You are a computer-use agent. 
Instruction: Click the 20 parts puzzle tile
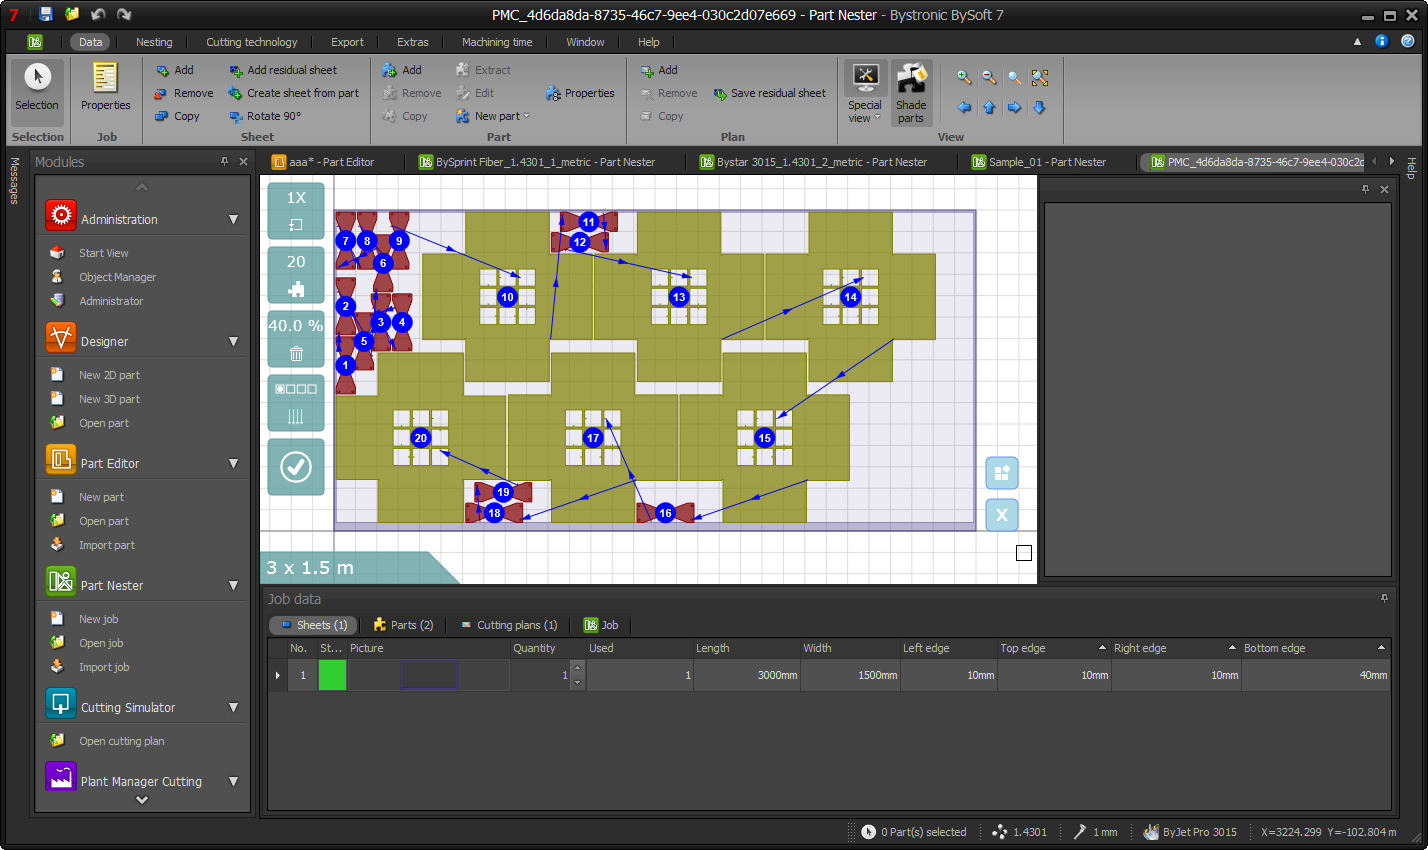tap(296, 275)
